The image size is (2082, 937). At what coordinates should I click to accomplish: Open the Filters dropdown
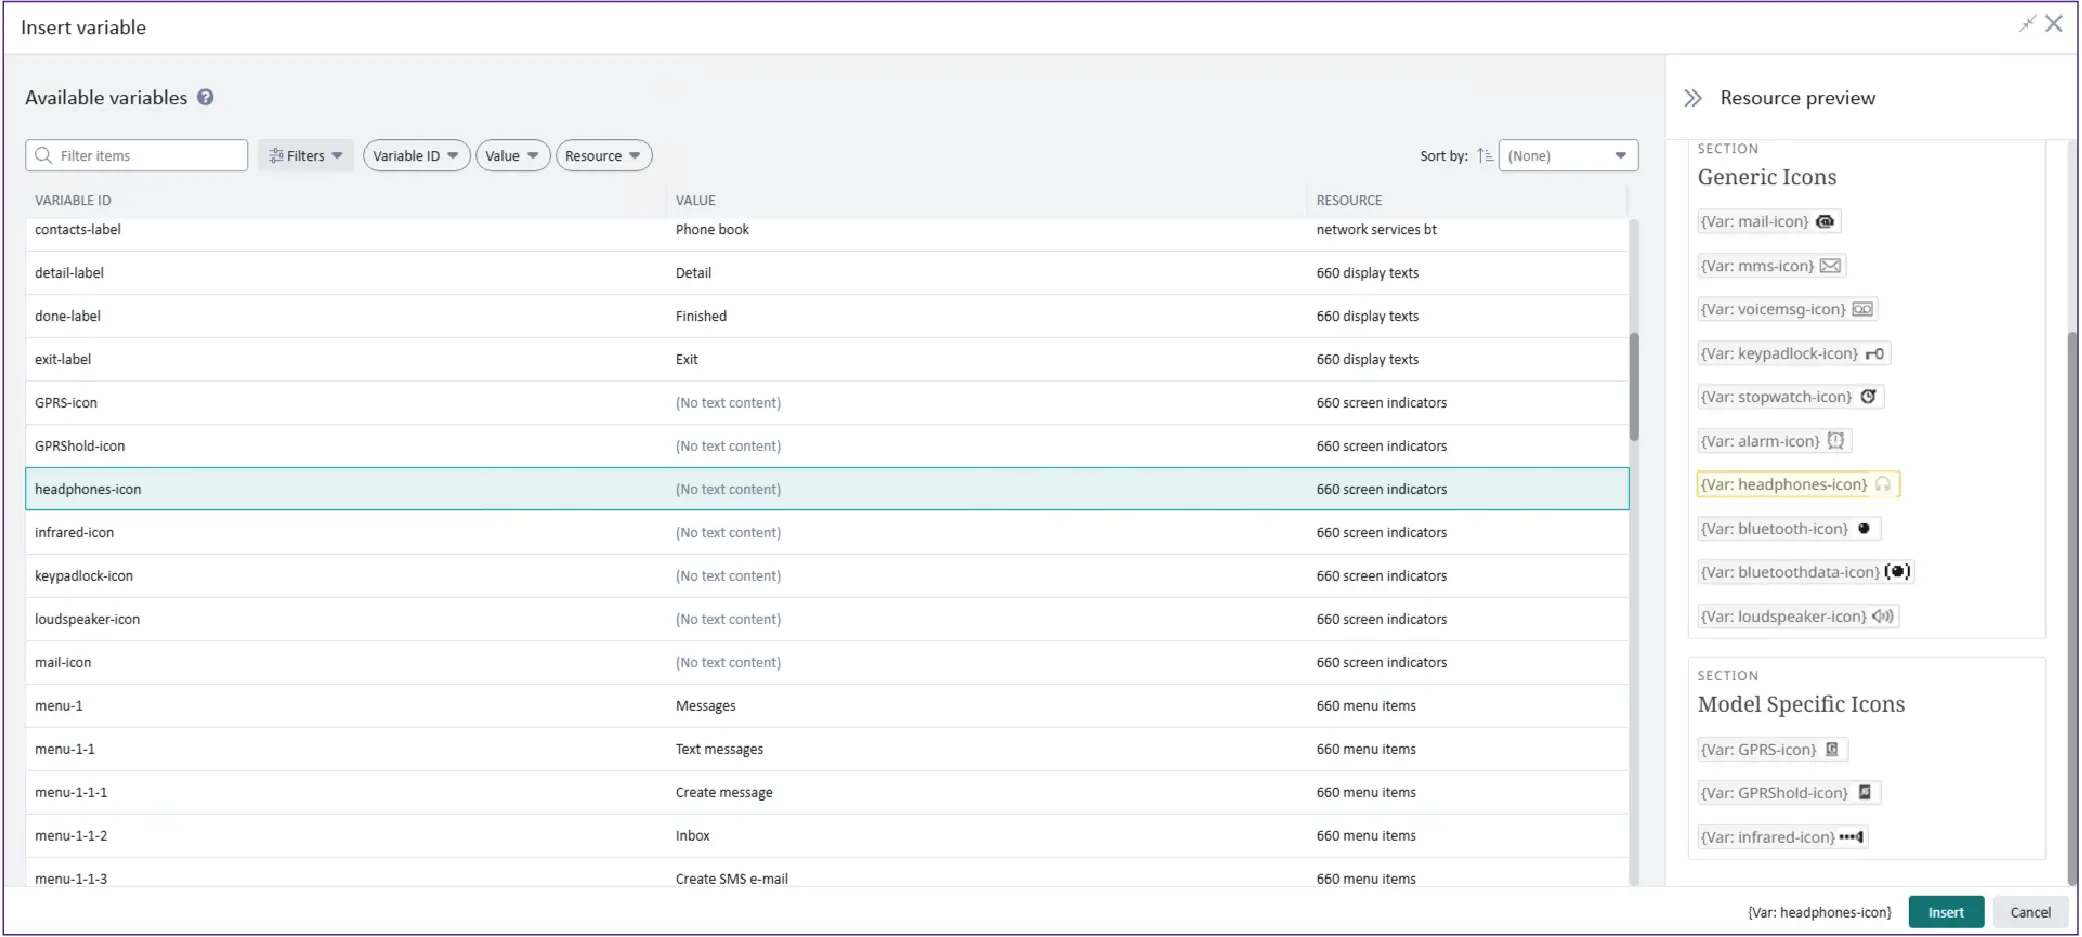pyautogui.click(x=306, y=156)
